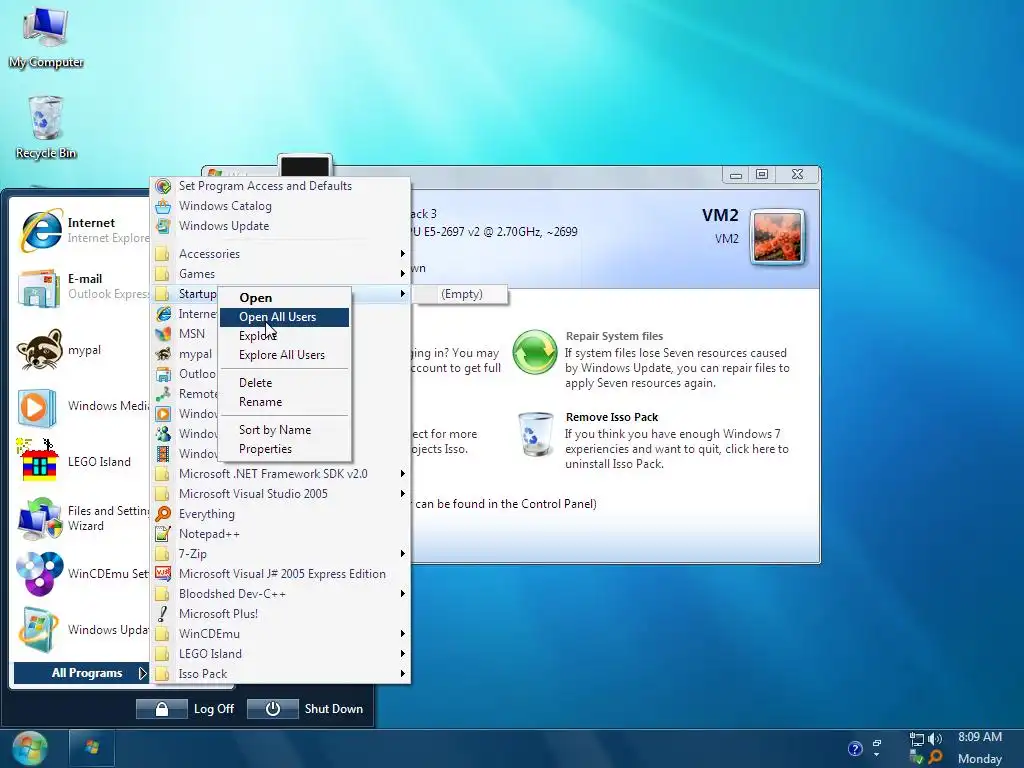
Task: Click the taskbar Windows flag window button
Action: pos(92,748)
